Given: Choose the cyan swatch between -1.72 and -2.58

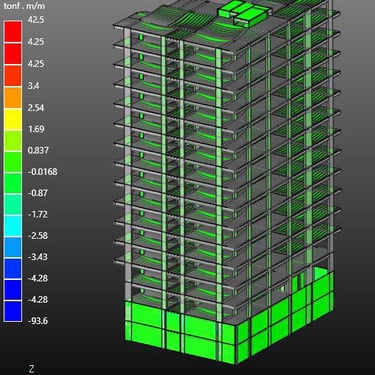Looking at the screenshot, I should click(x=13, y=226).
